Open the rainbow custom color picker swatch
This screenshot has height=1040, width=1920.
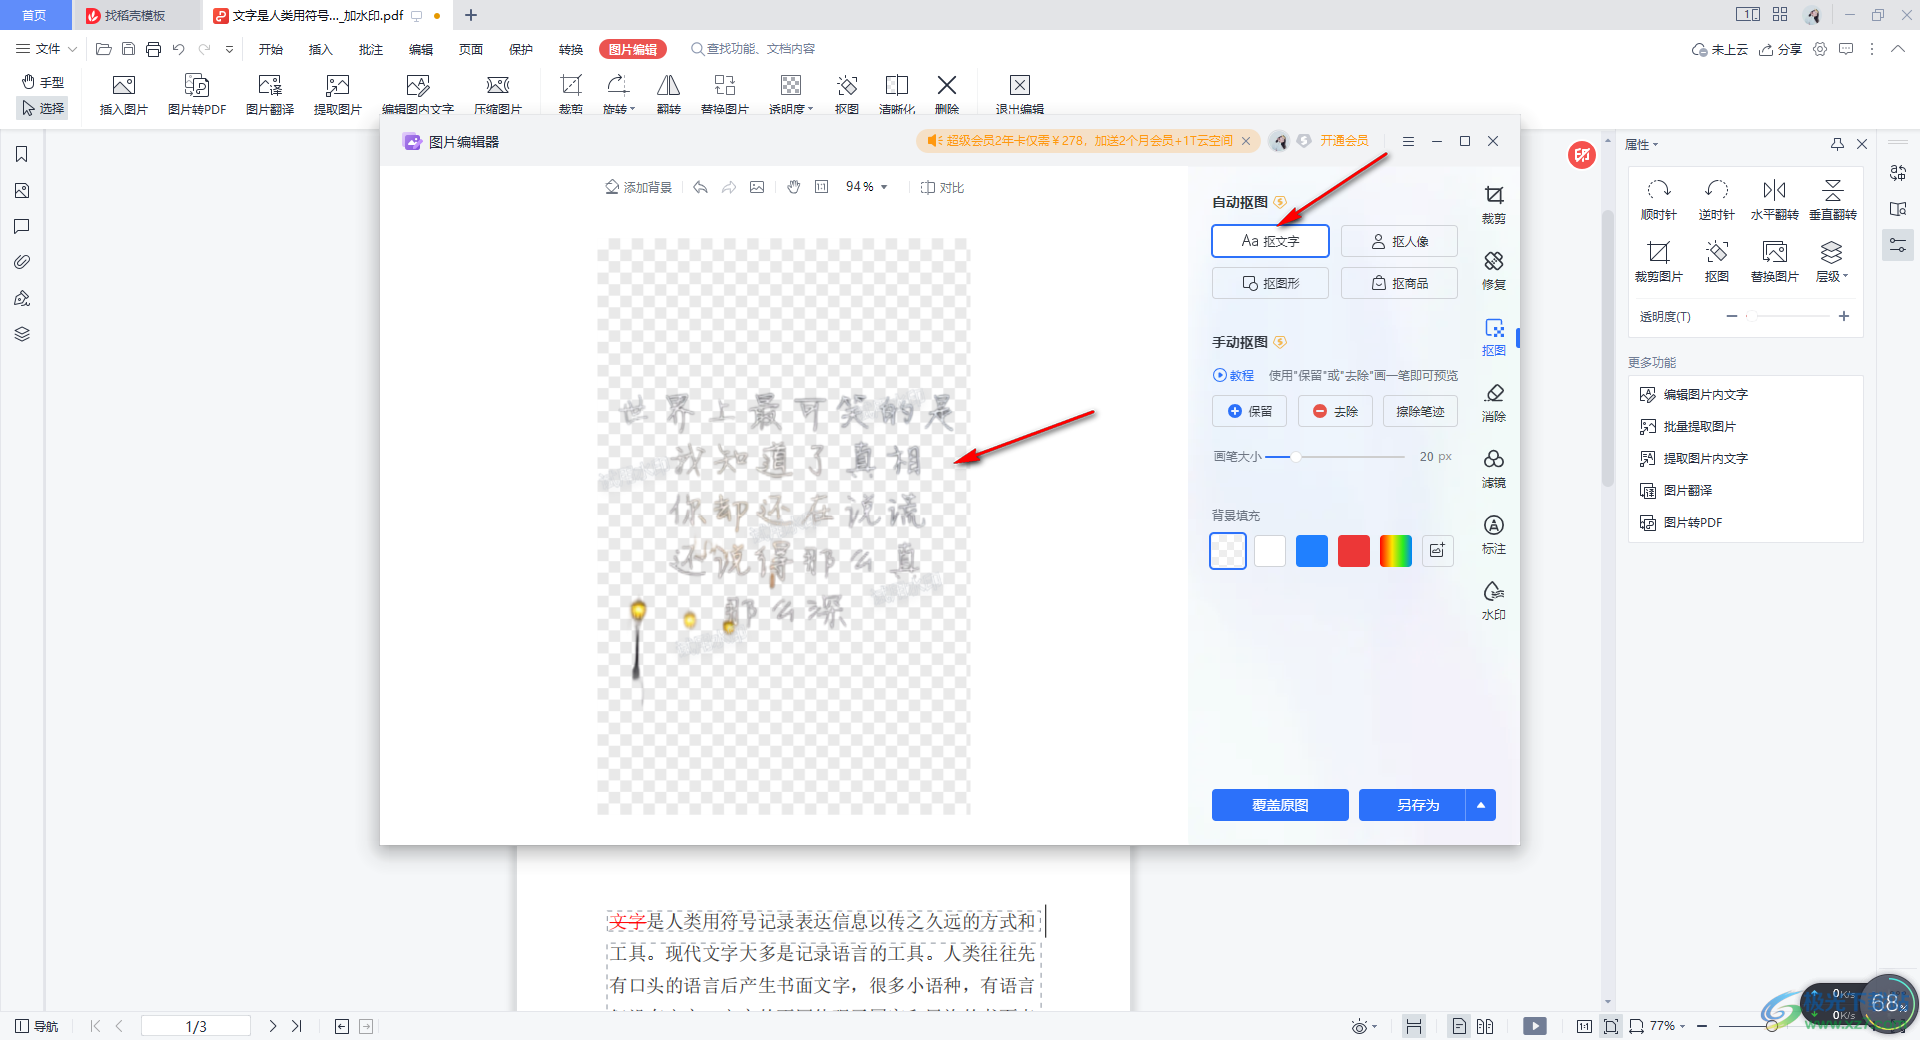pos(1396,551)
